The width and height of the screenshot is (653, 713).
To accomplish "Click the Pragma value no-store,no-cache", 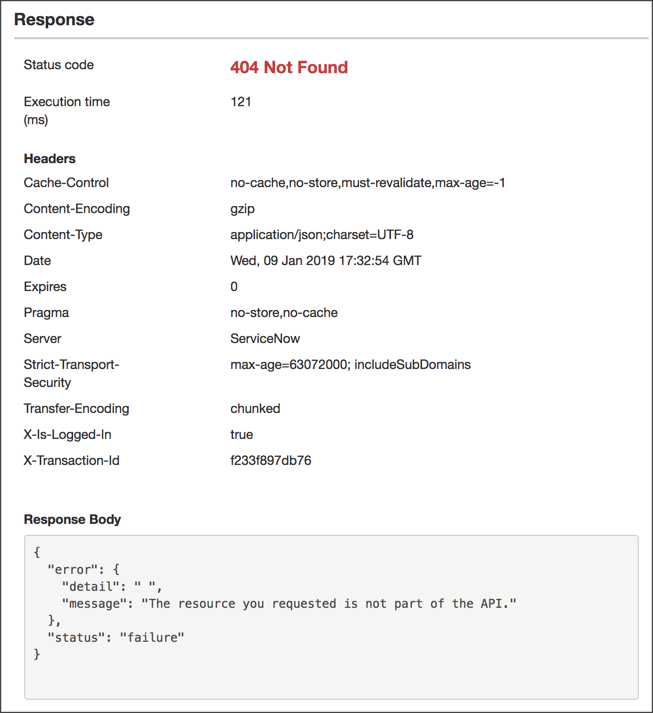I will point(284,313).
